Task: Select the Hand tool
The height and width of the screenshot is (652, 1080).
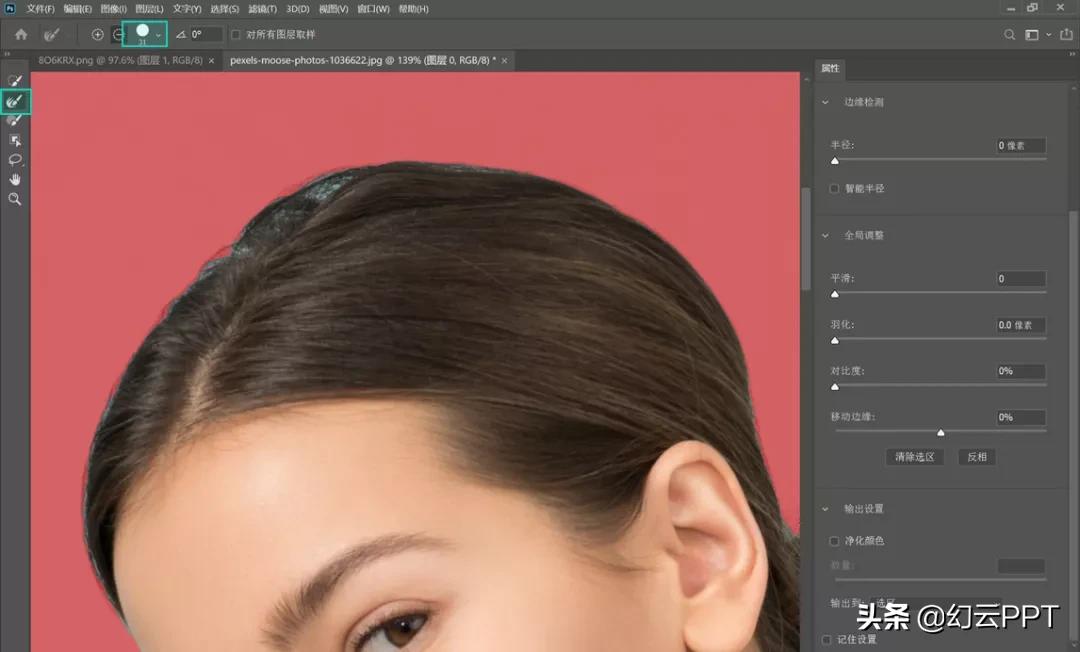Action: pos(15,179)
